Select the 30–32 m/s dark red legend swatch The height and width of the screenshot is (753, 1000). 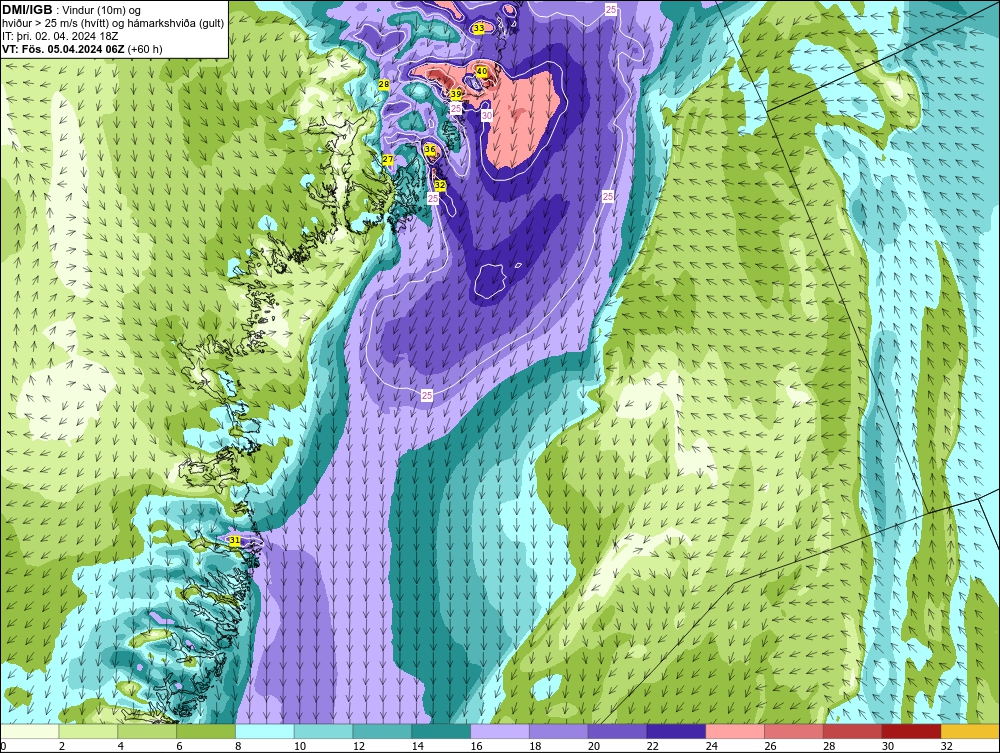tap(911, 731)
